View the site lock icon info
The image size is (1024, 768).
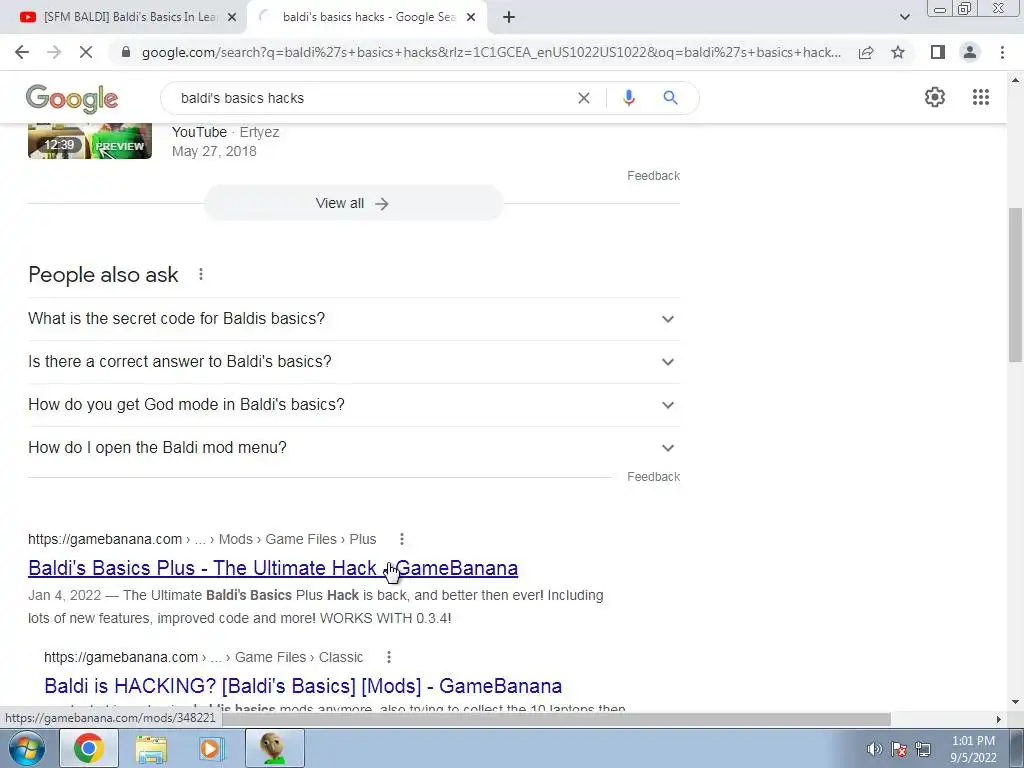pos(126,52)
